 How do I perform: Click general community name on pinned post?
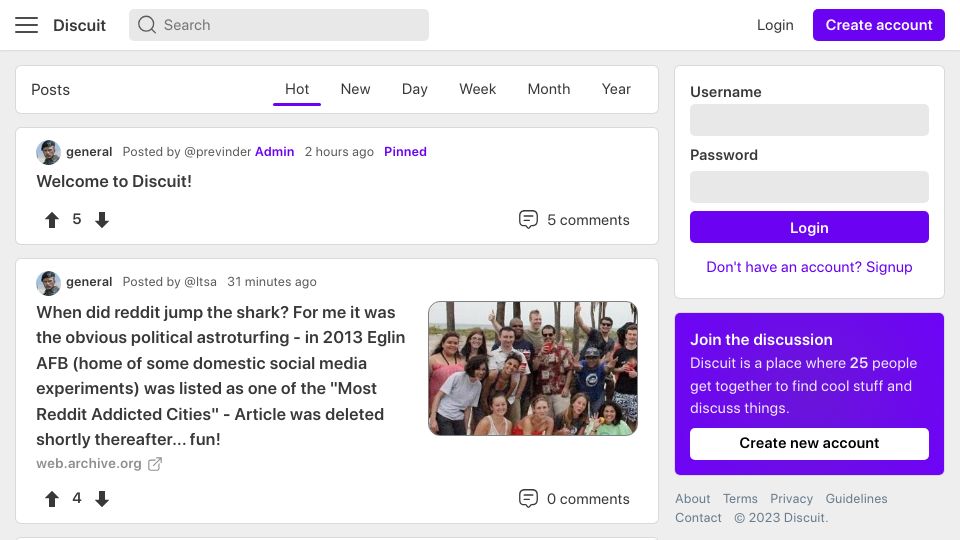pos(89,152)
